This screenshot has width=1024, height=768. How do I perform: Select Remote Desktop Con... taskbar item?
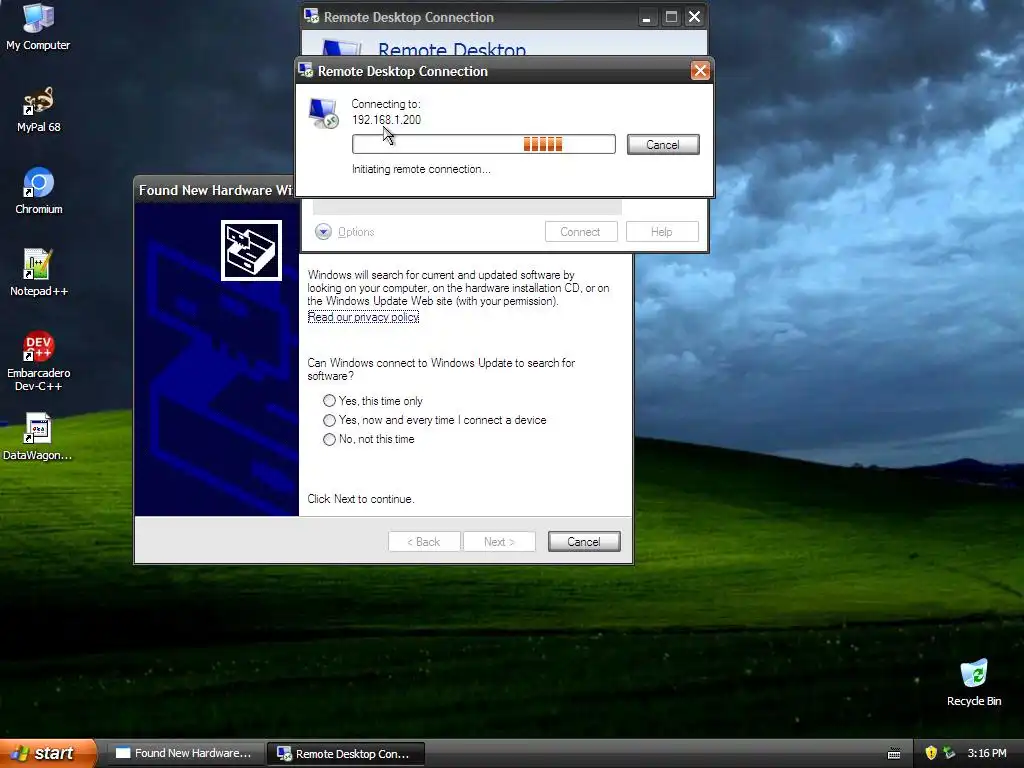coord(345,754)
